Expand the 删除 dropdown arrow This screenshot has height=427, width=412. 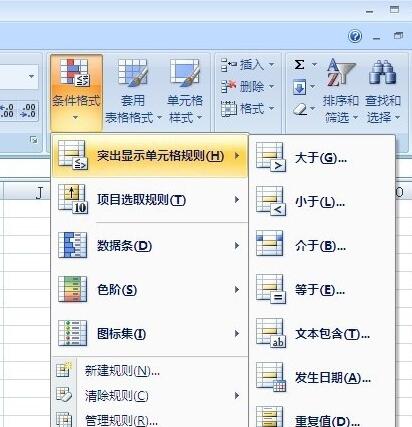tap(271, 87)
